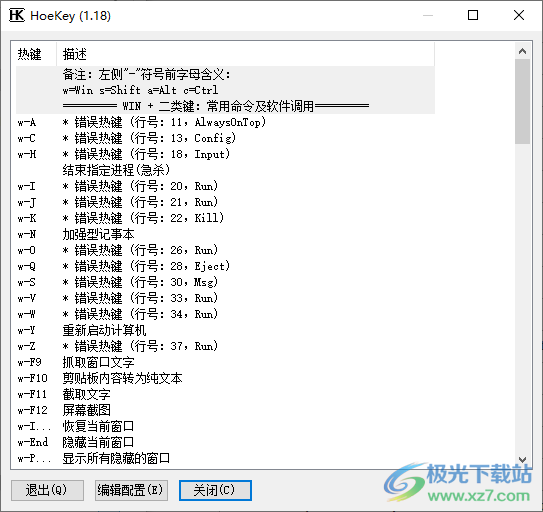Select the w-Z row with 行号 37
This screenshot has height=512, width=543.
click(225, 346)
